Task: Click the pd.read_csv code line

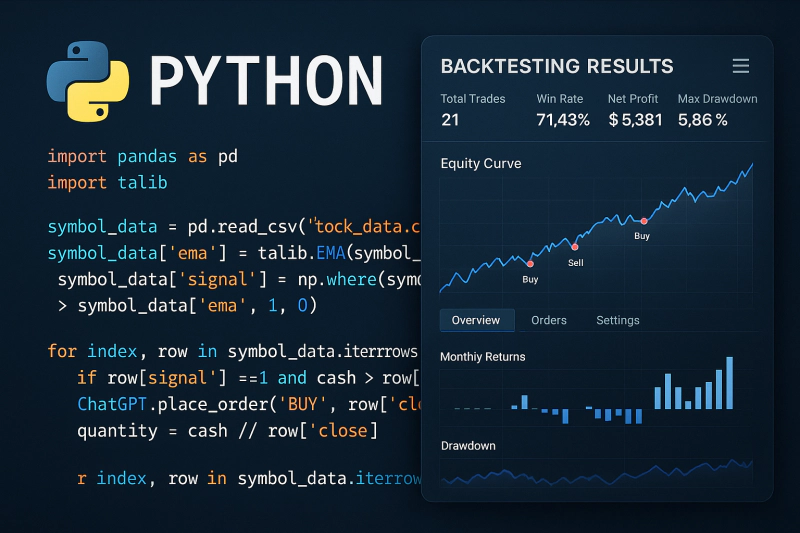Action: (233, 226)
